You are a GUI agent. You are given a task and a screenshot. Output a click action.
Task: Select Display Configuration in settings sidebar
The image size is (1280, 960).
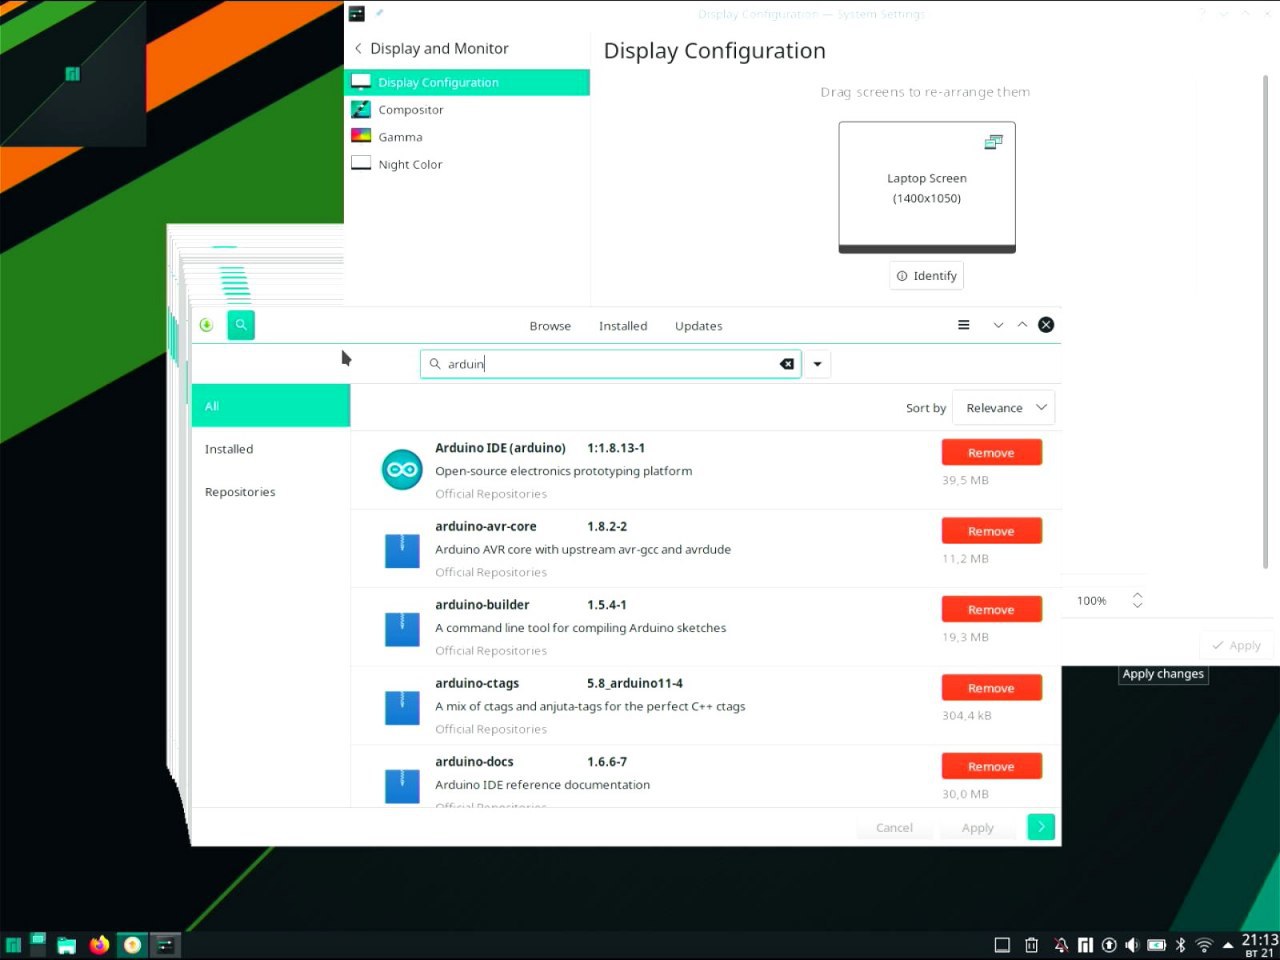(467, 82)
